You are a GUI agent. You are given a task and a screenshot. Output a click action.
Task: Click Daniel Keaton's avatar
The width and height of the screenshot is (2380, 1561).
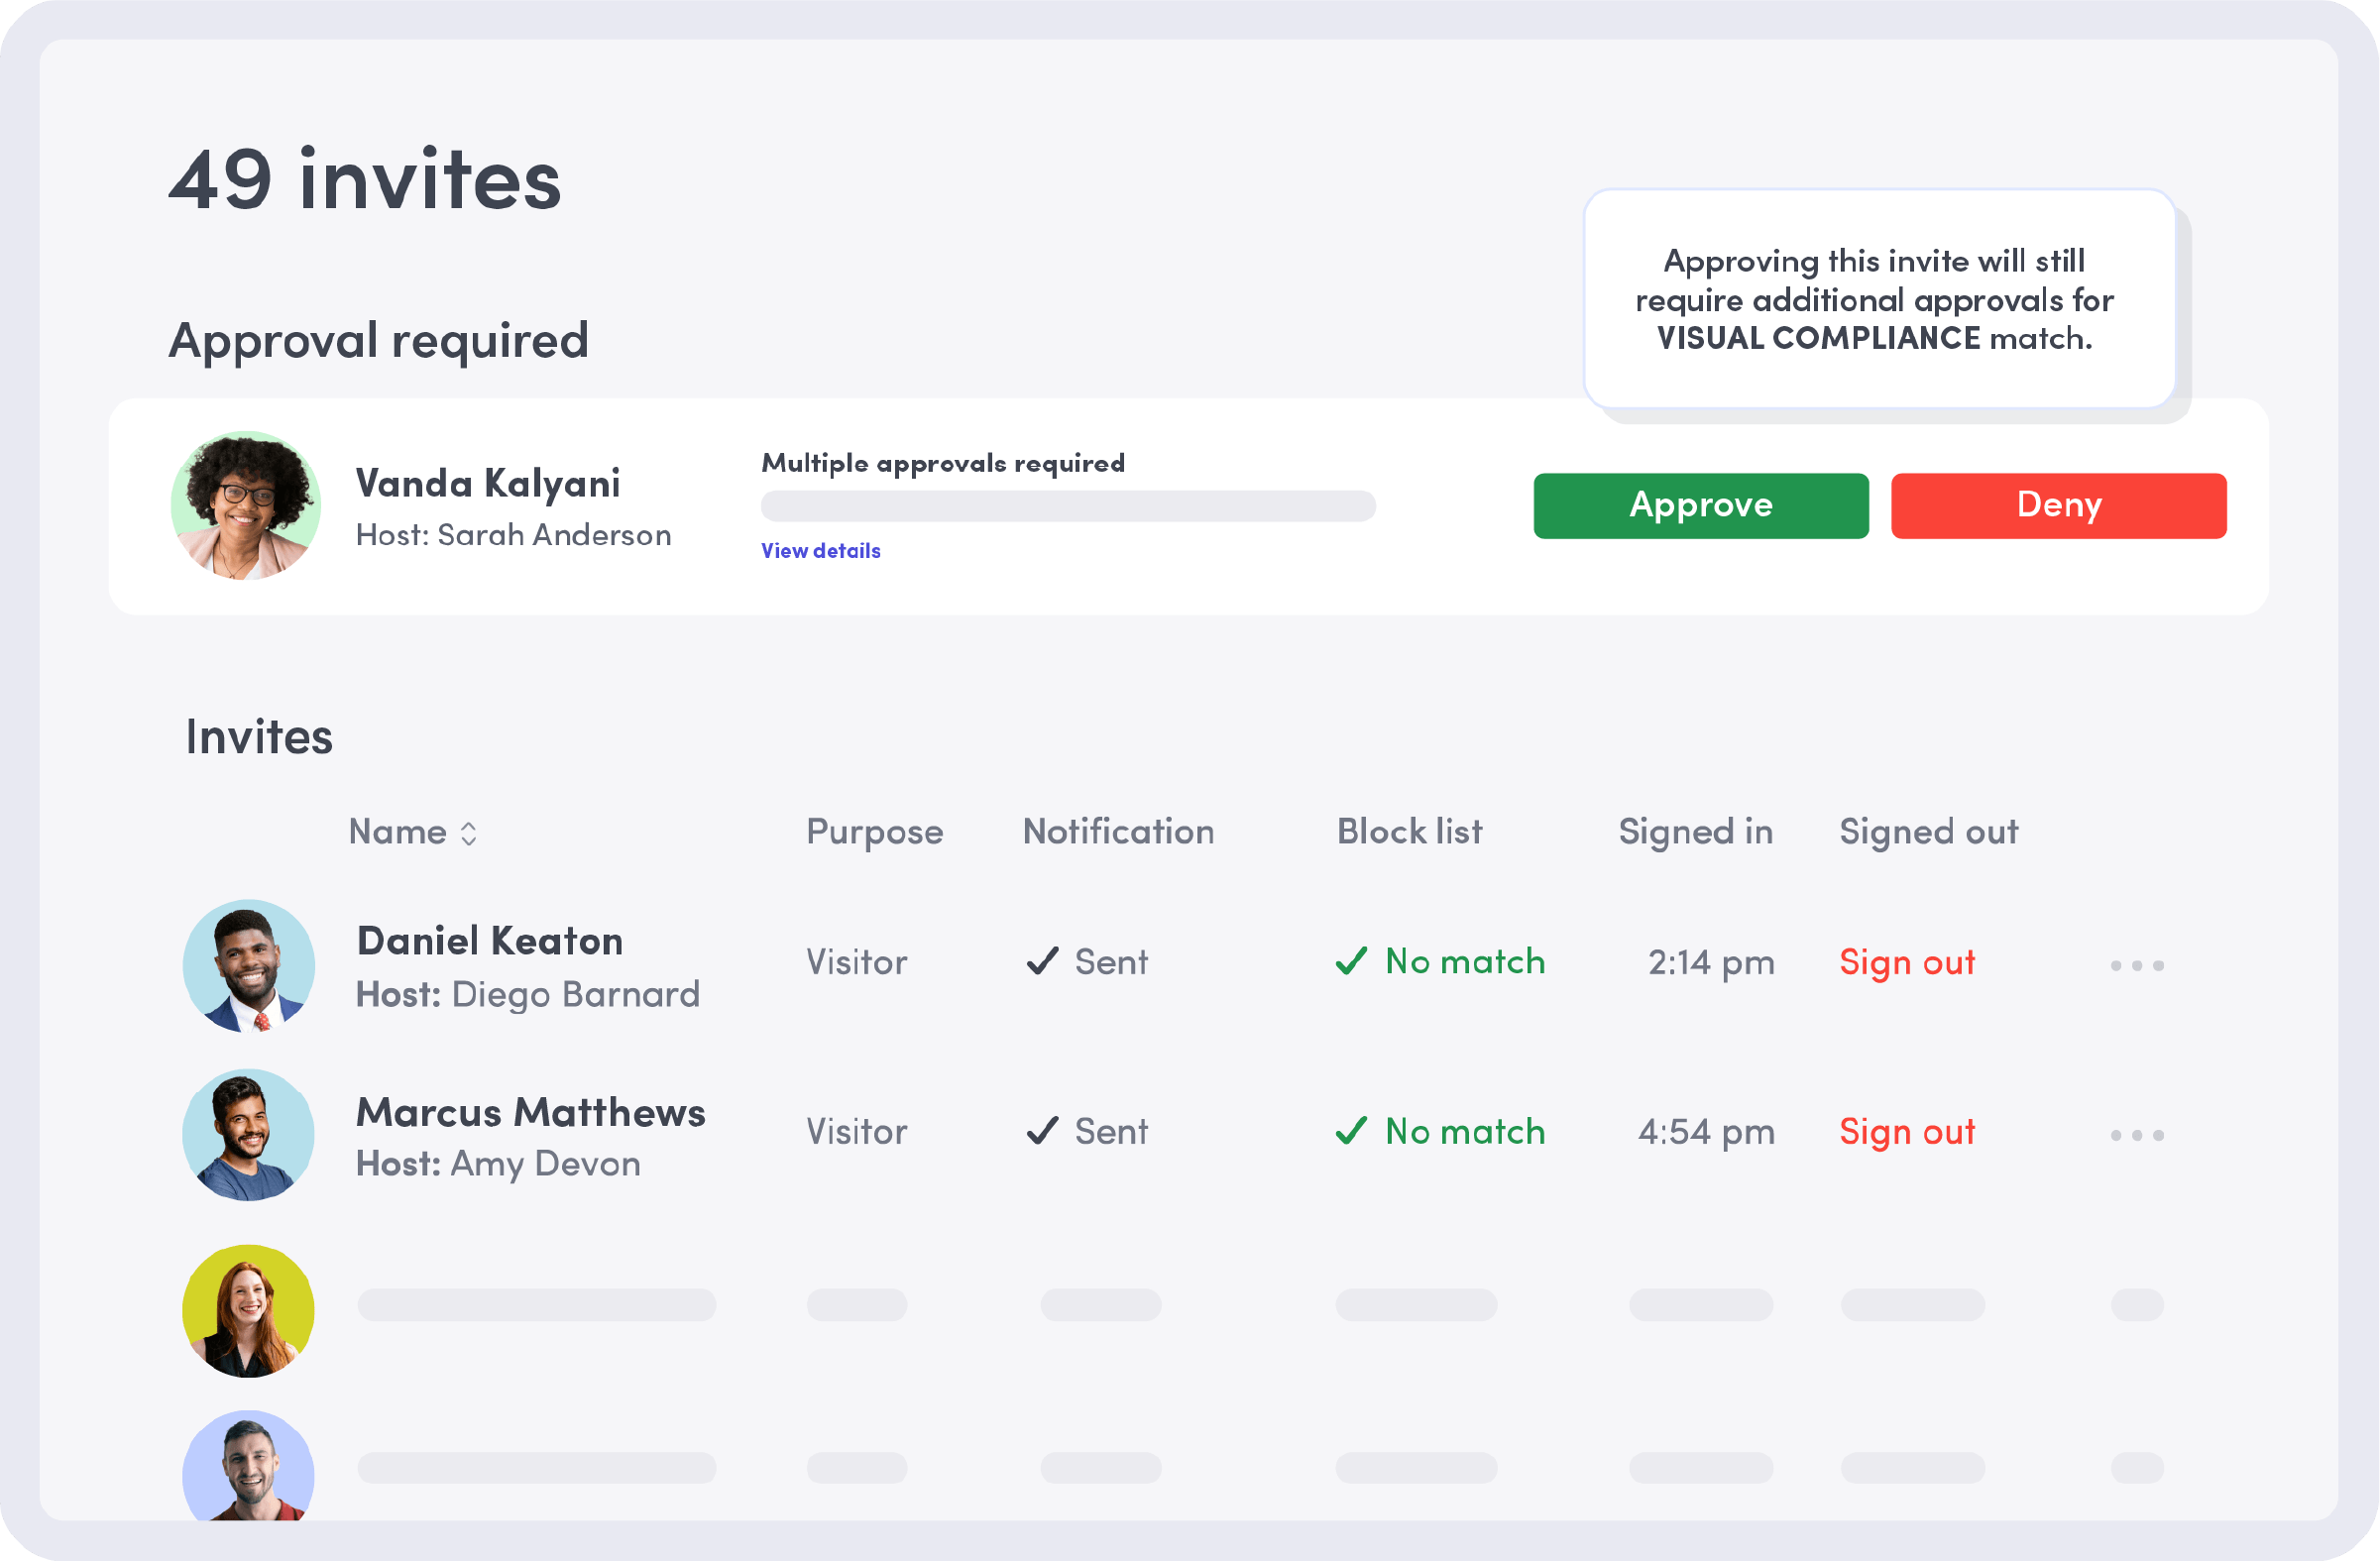[249, 966]
